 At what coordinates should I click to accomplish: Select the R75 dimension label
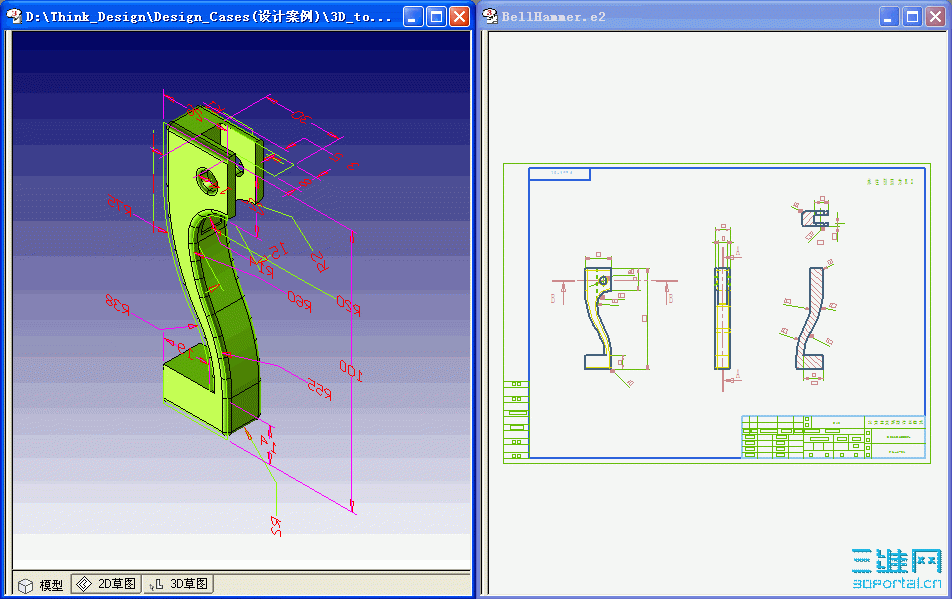(120, 205)
